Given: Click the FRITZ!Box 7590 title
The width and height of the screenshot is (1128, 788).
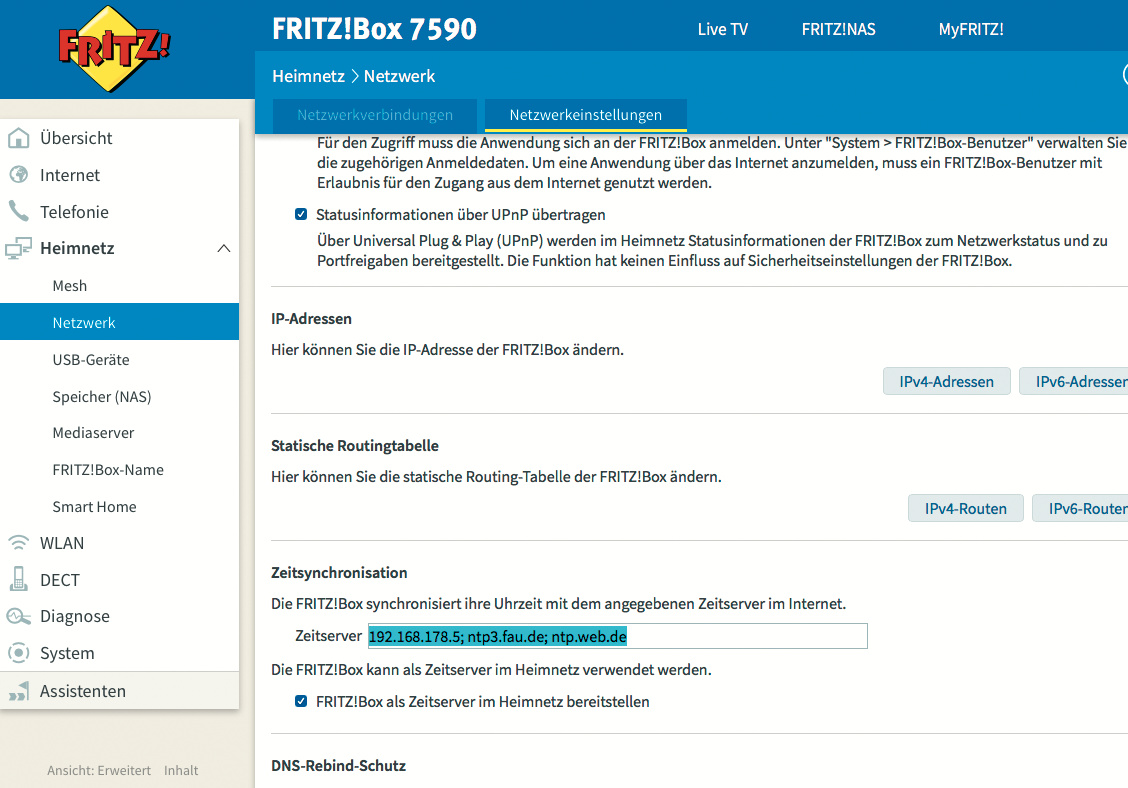Looking at the screenshot, I should click(374, 30).
